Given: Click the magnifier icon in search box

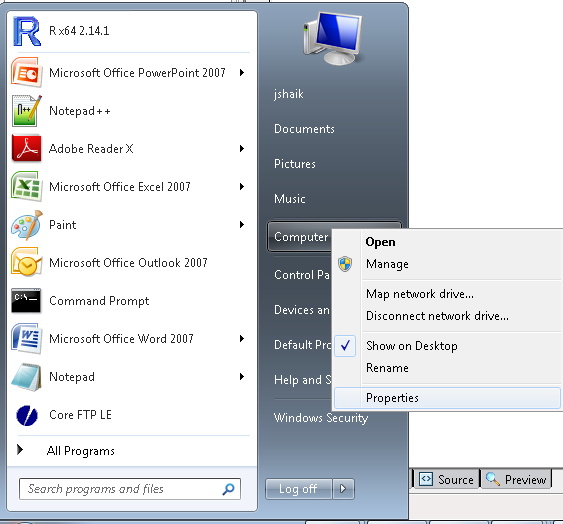Looking at the screenshot, I should coord(228,489).
